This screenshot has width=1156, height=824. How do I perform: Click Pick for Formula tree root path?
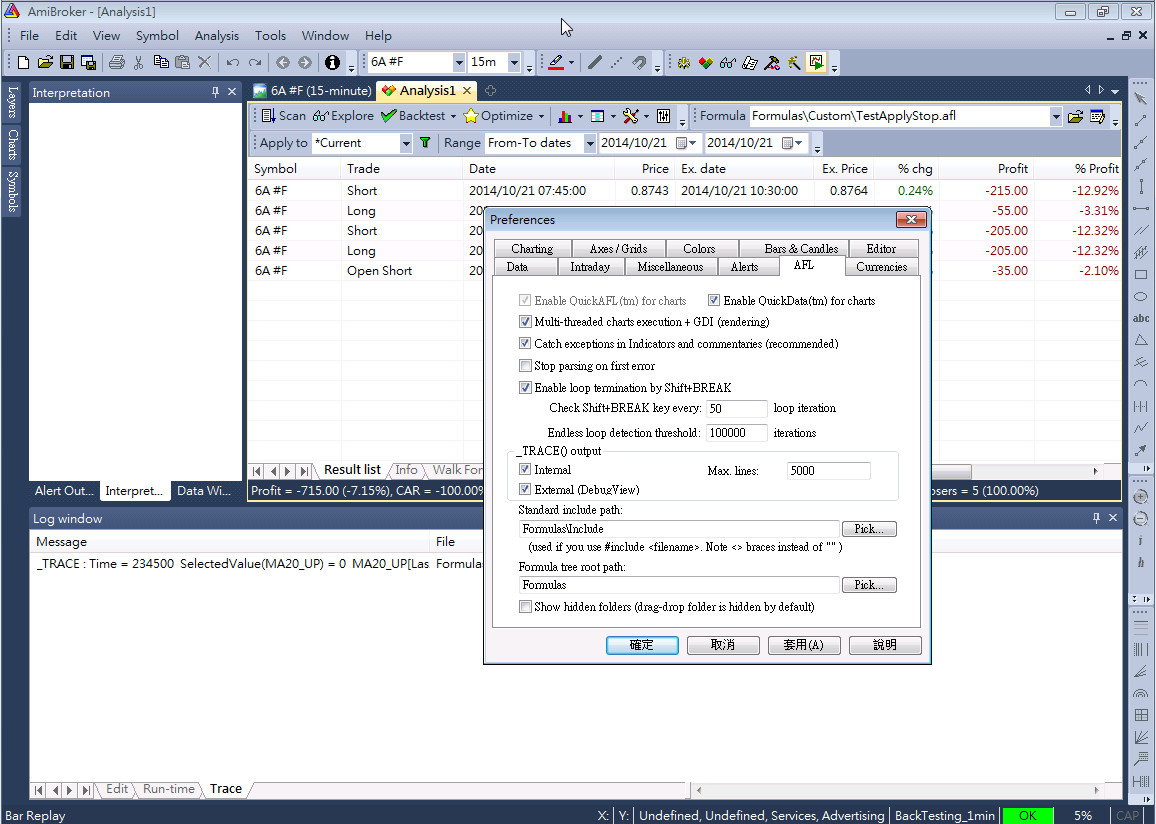coord(869,584)
